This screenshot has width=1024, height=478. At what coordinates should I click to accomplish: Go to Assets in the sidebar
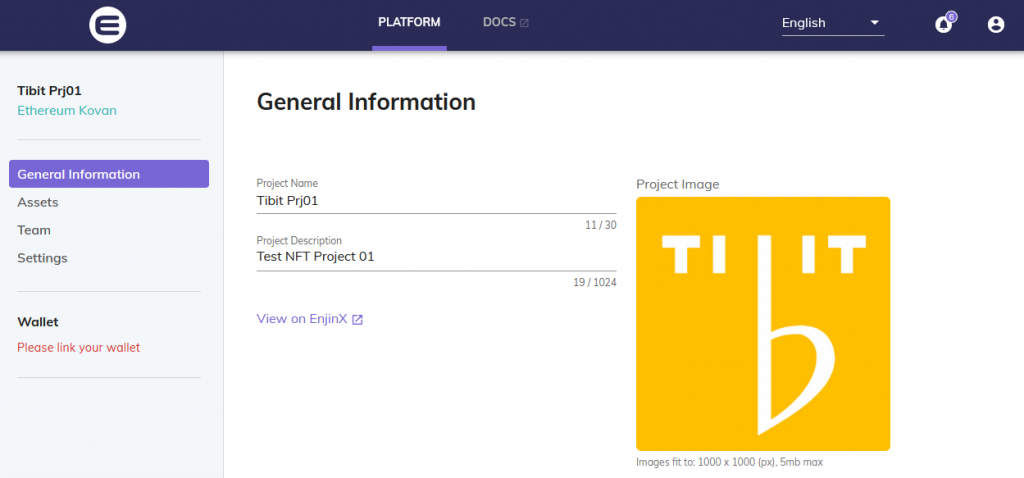(38, 202)
